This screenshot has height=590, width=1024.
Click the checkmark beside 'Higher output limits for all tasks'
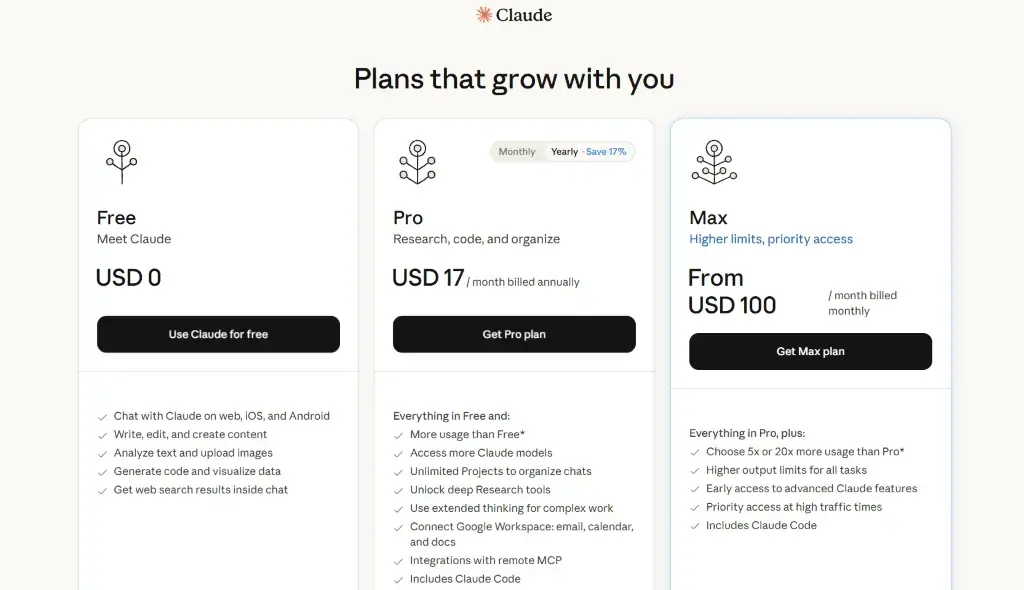point(693,470)
